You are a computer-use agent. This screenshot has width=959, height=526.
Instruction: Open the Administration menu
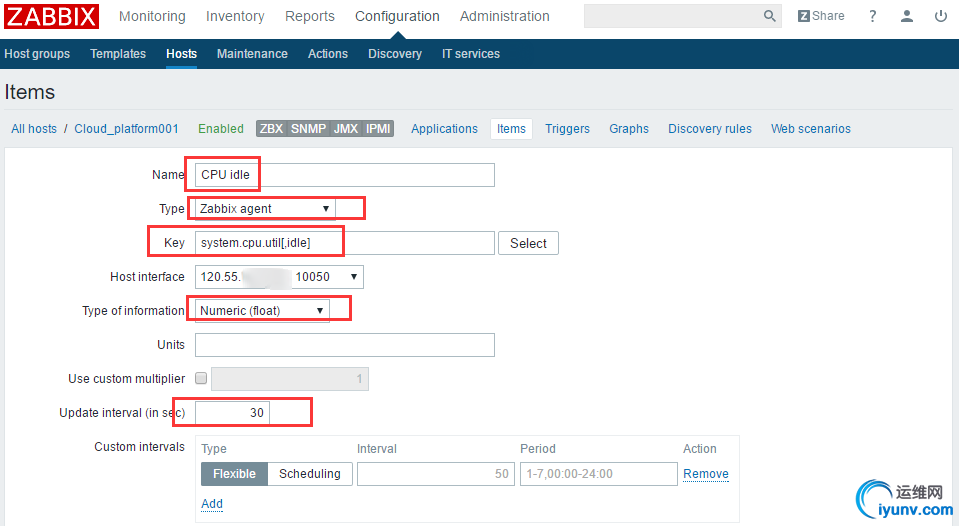[505, 17]
